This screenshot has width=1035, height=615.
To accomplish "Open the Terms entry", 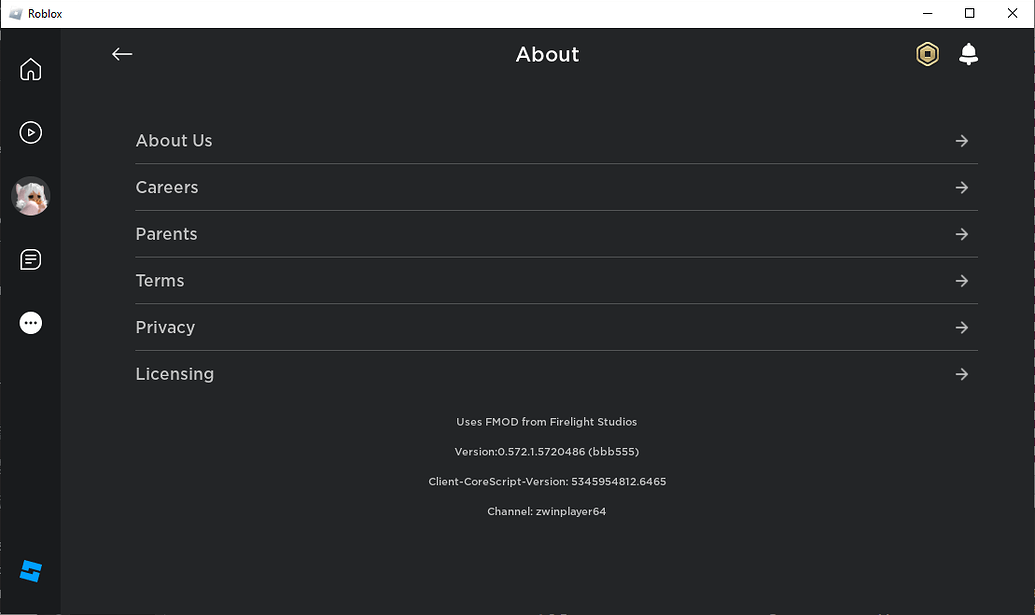I will tap(159, 280).
